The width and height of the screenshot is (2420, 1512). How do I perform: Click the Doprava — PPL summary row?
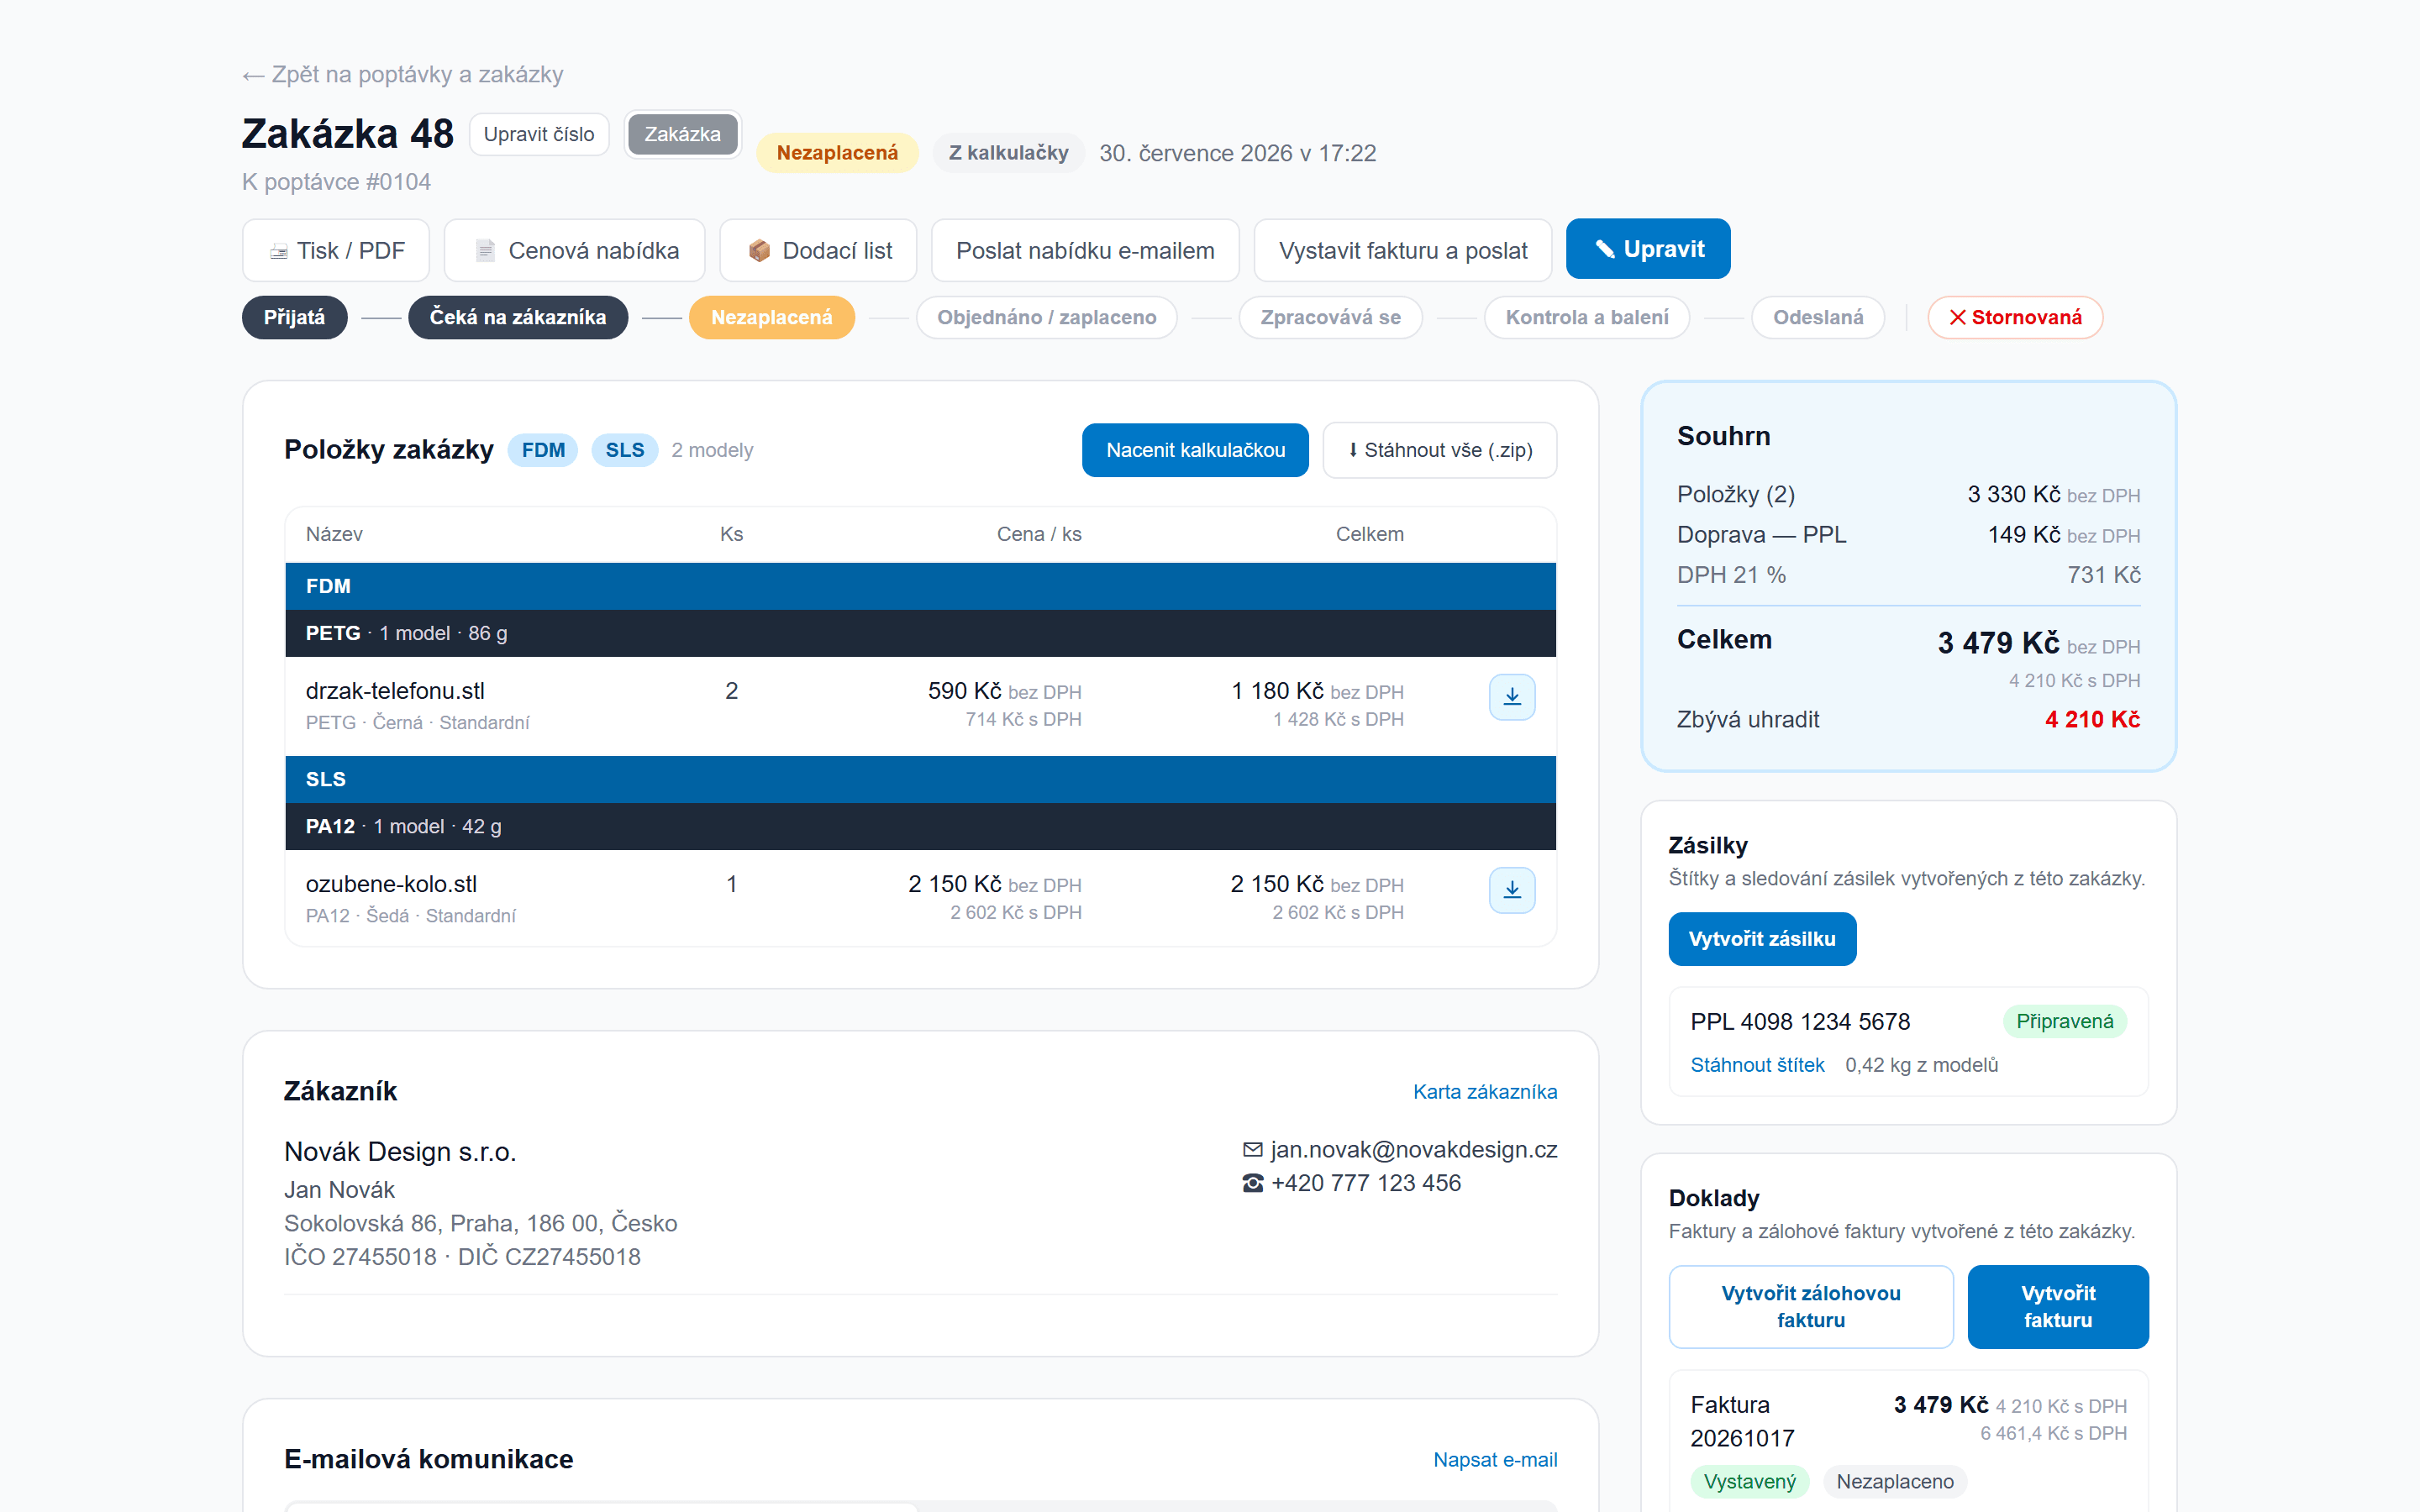pos(1908,535)
